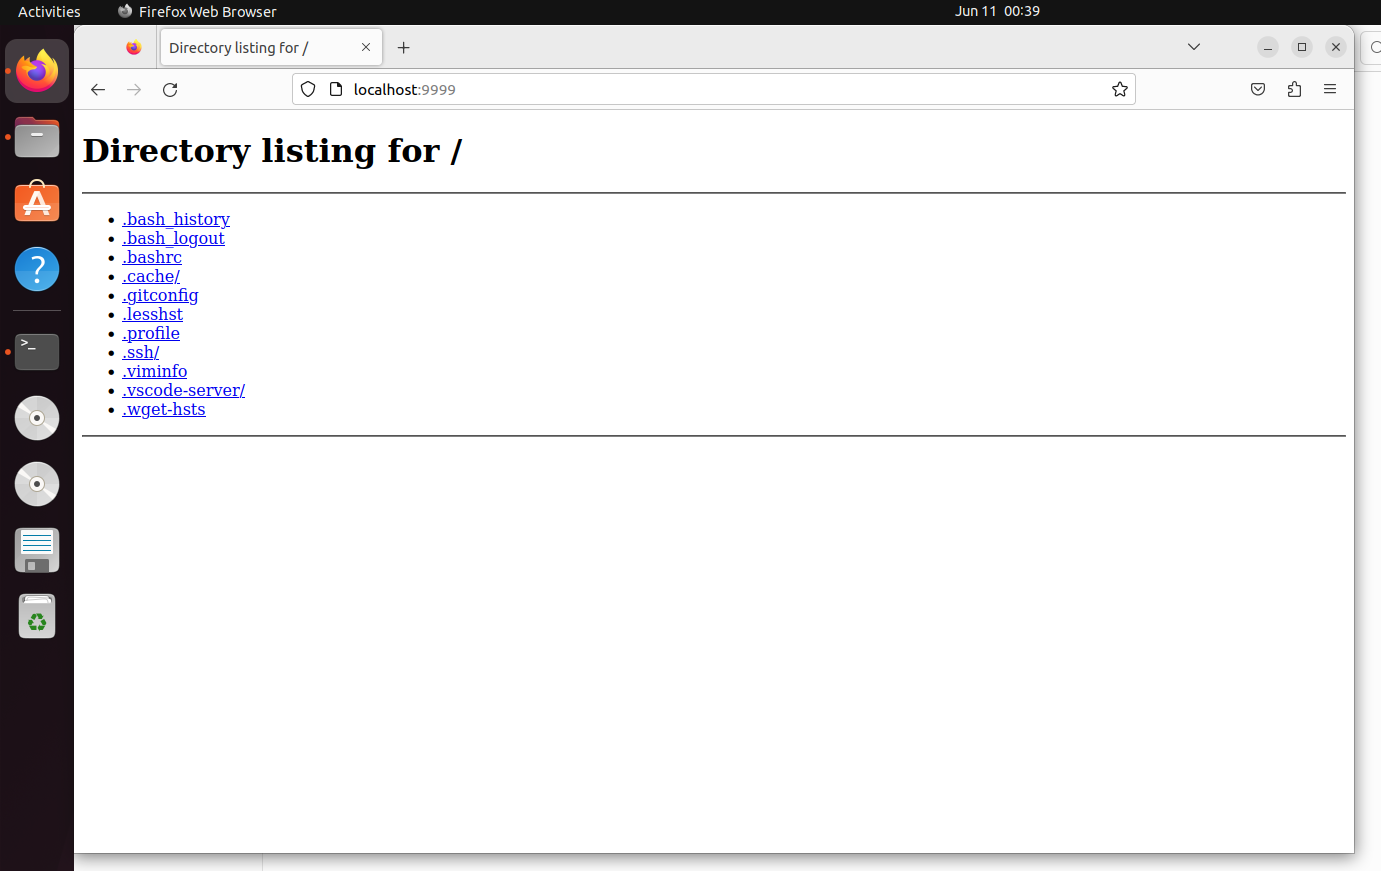Open the Save to Pocket icon
The width and height of the screenshot is (1381, 871).
point(1258,90)
